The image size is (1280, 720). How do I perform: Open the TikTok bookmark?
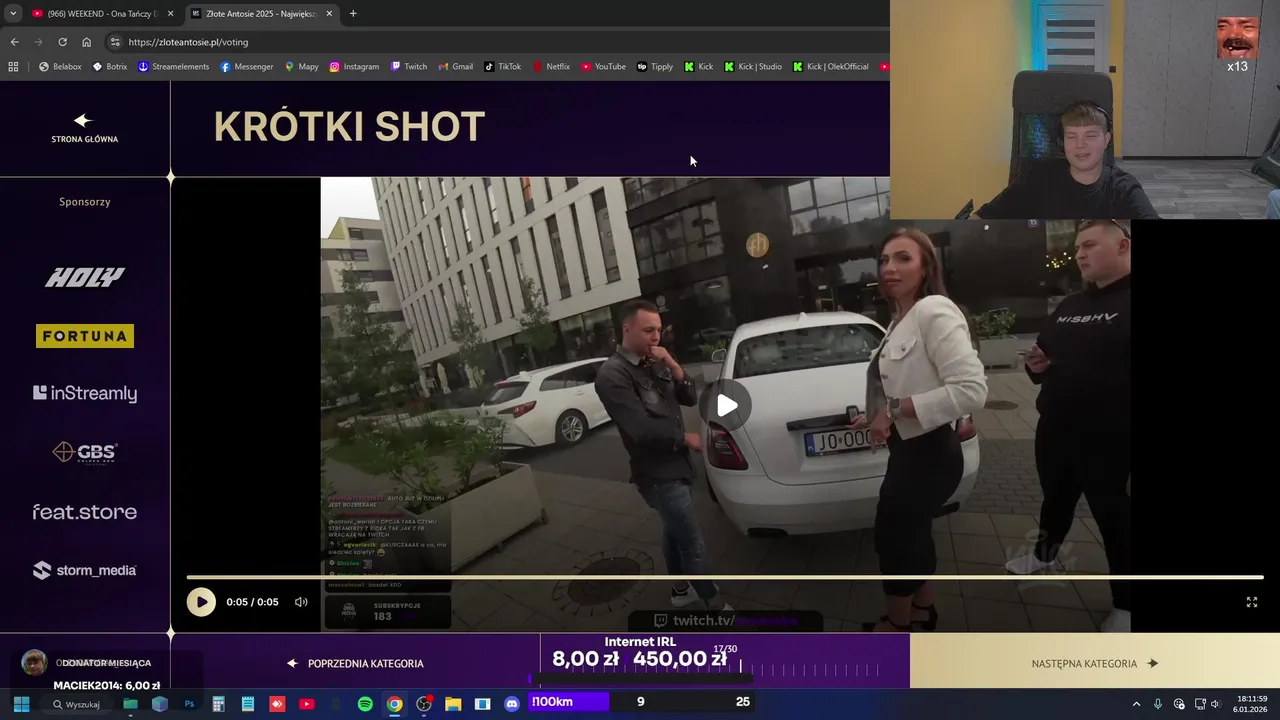(502, 67)
